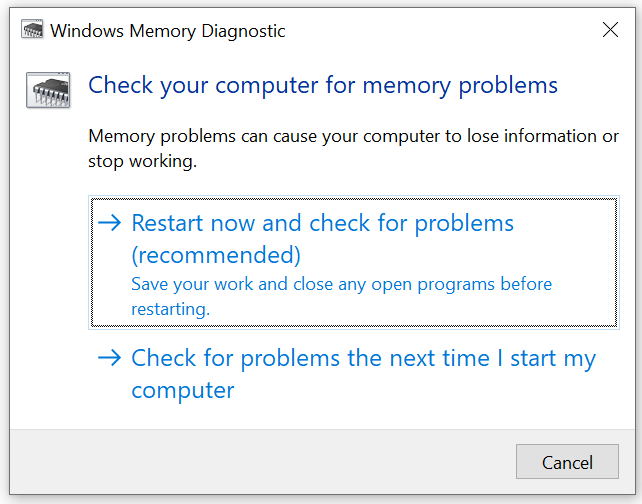Close the Windows Memory Diagnostic dialog
This screenshot has height=504, width=642.
pyautogui.click(x=610, y=29)
